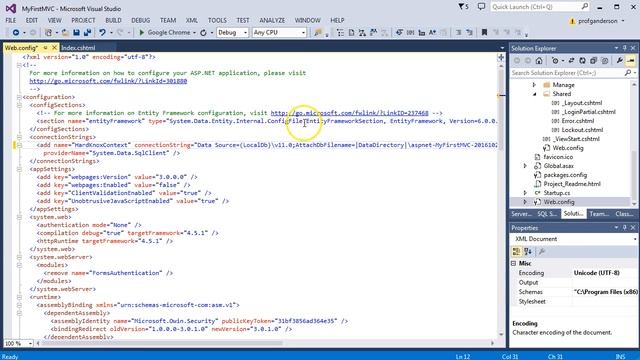The image size is (640, 360).
Task: Click the Solution Explorer search magnifier icon
Action: 628,73
